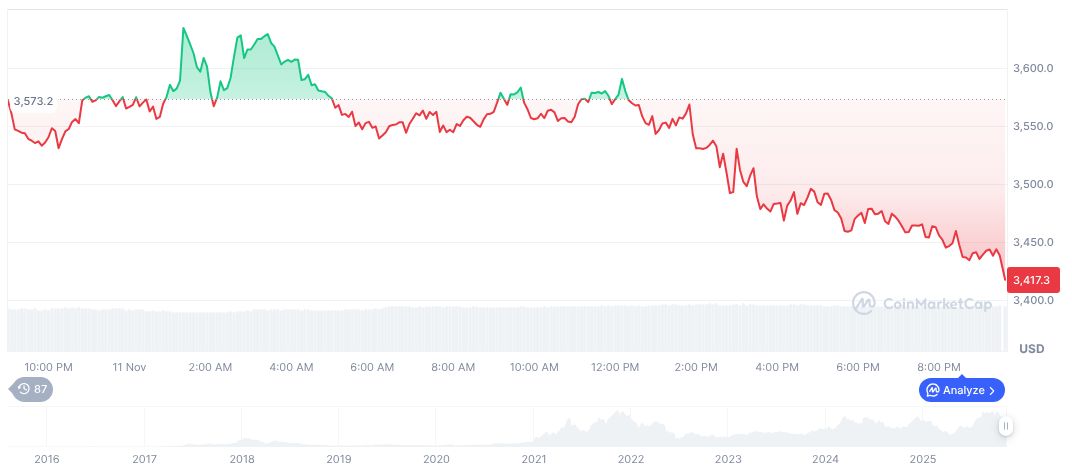The height and width of the screenshot is (470, 1072).
Task: Click the clock icon in the 87 badge
Action: [23, 390]
